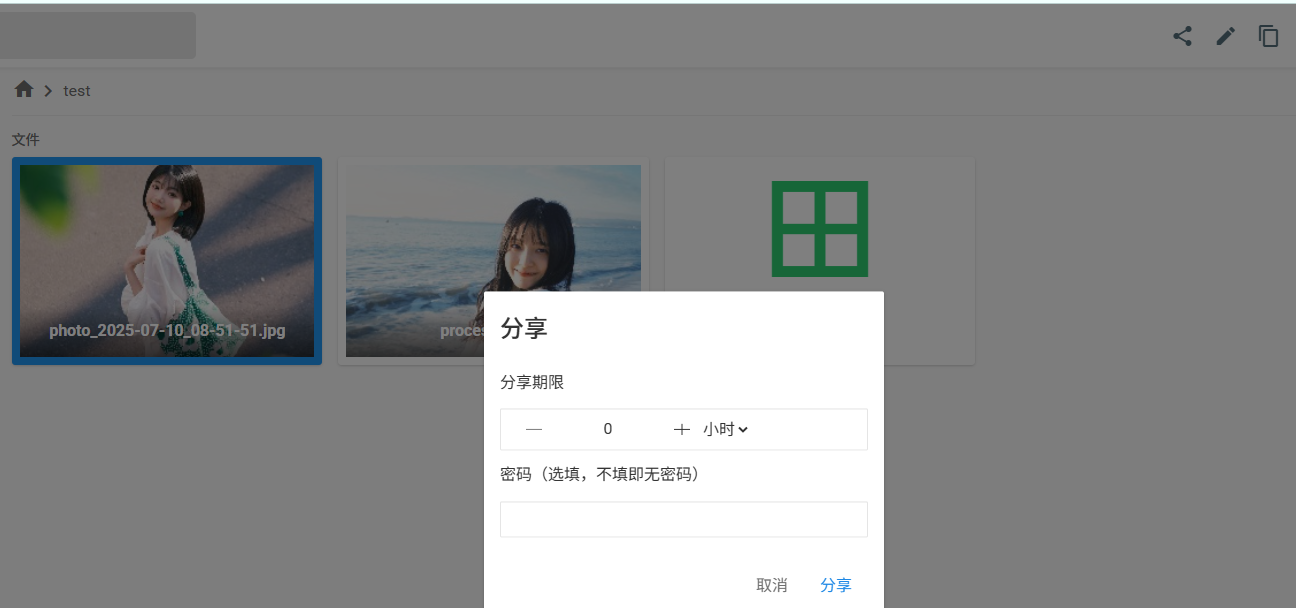Viewport: 1296px width, 608px height.
Task: Click the share icon in the top toolbar
Action: [1182, 36]
